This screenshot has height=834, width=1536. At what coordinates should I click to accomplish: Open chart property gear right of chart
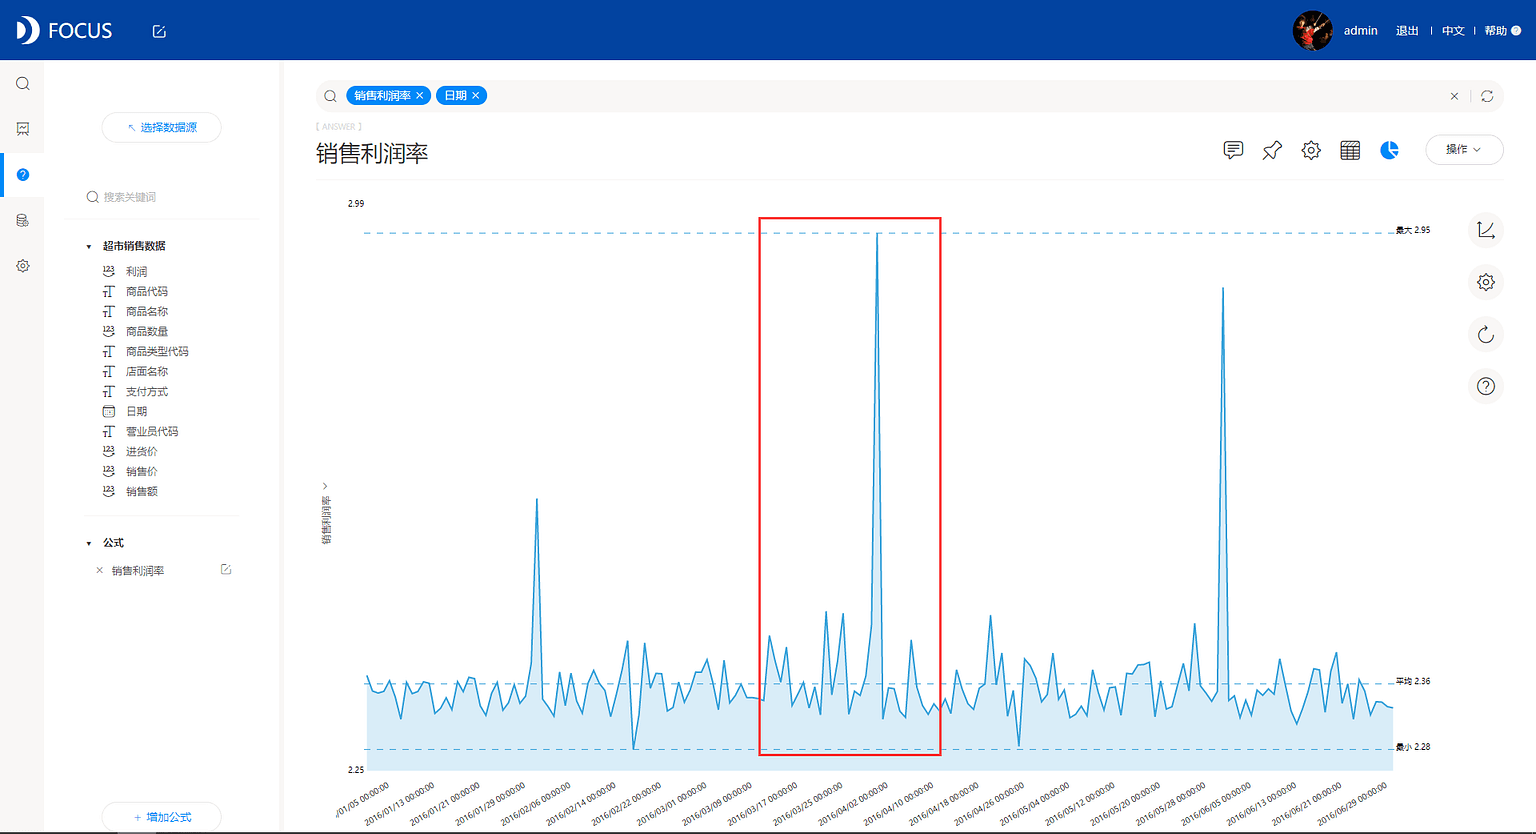[x=1486, y=282]
